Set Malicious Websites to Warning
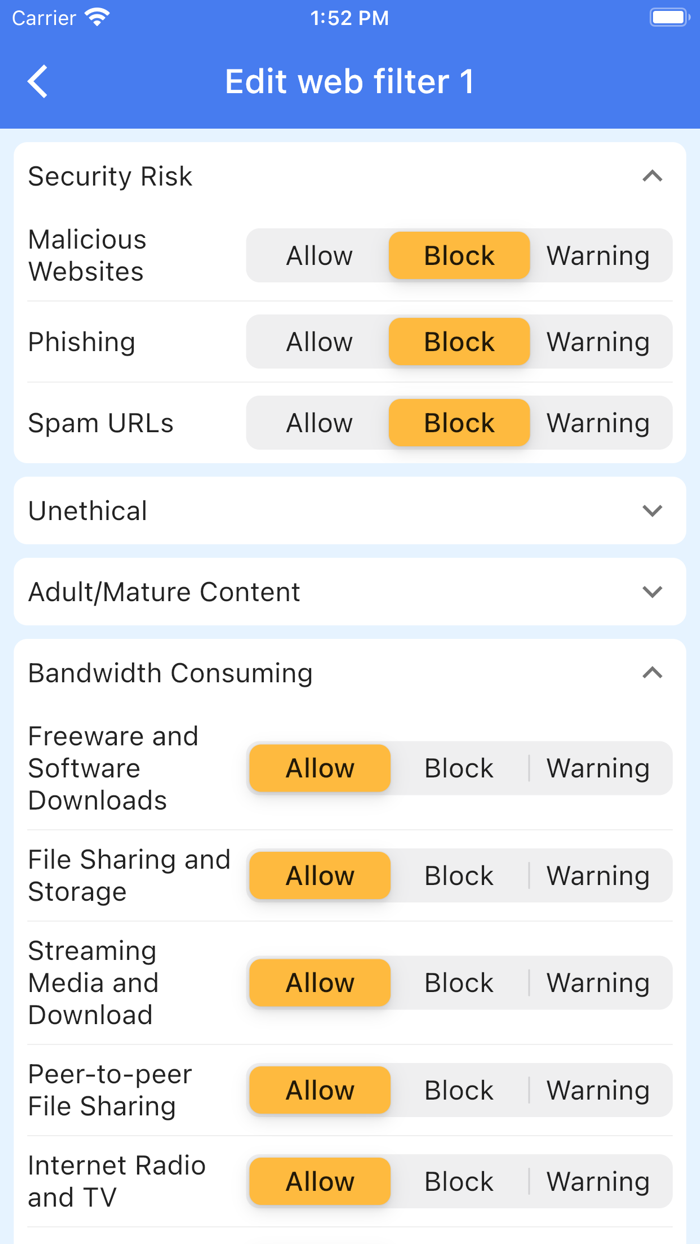Viewport: 700px width, 1244px height. click(x=598, y=255)
